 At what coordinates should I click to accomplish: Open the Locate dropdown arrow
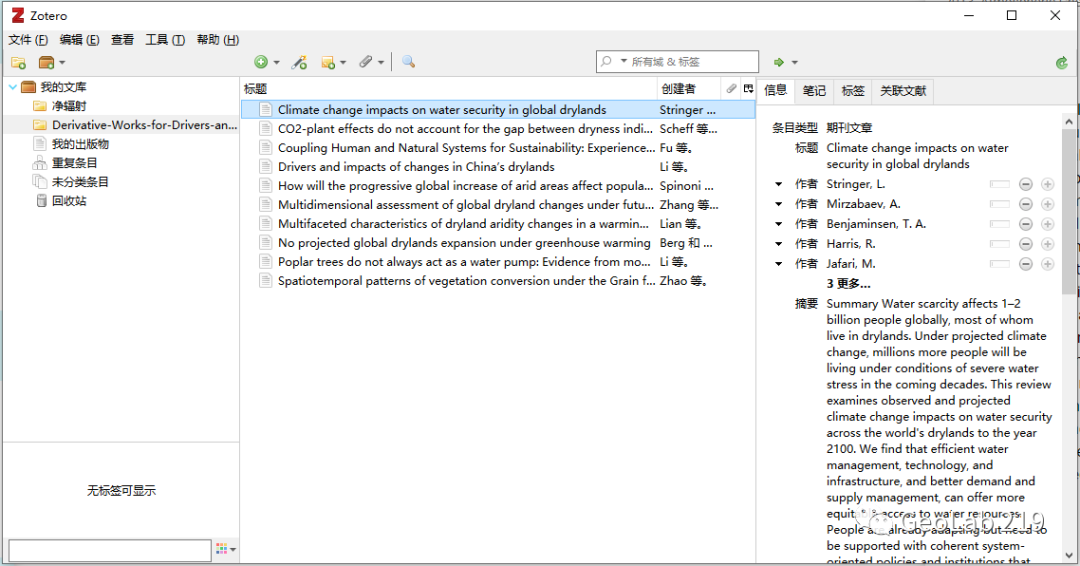[794, 63]
